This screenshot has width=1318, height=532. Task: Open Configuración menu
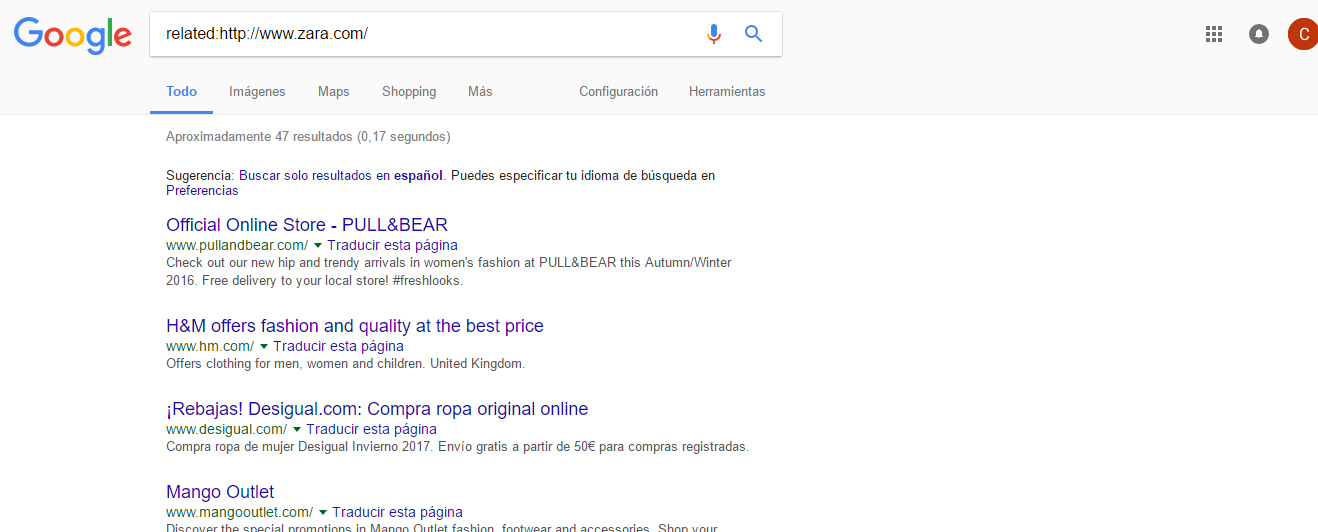click(x=618, y=91)
